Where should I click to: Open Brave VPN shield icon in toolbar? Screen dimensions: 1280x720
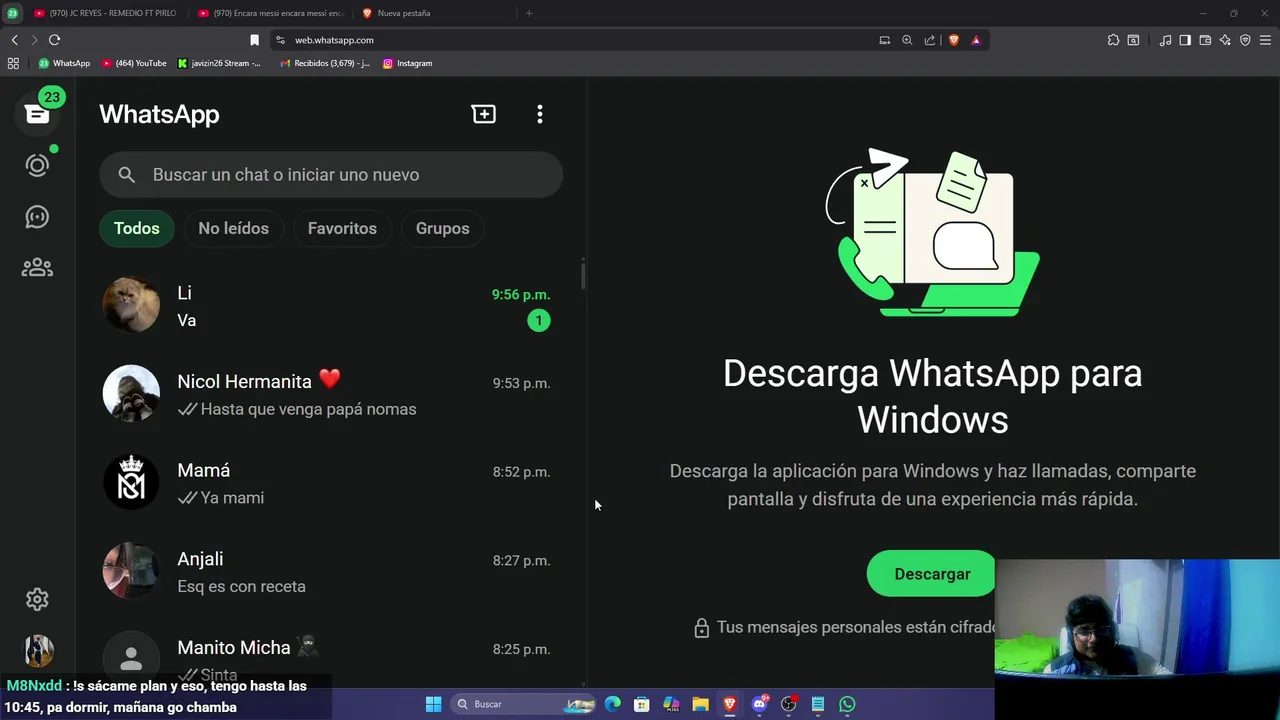coord(1245,40)
